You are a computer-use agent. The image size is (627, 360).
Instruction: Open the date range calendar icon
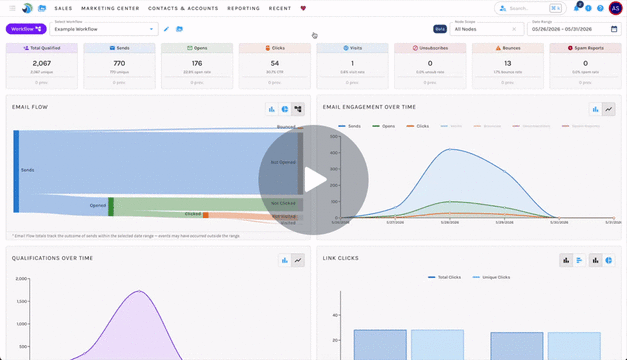tap(614, 29)
